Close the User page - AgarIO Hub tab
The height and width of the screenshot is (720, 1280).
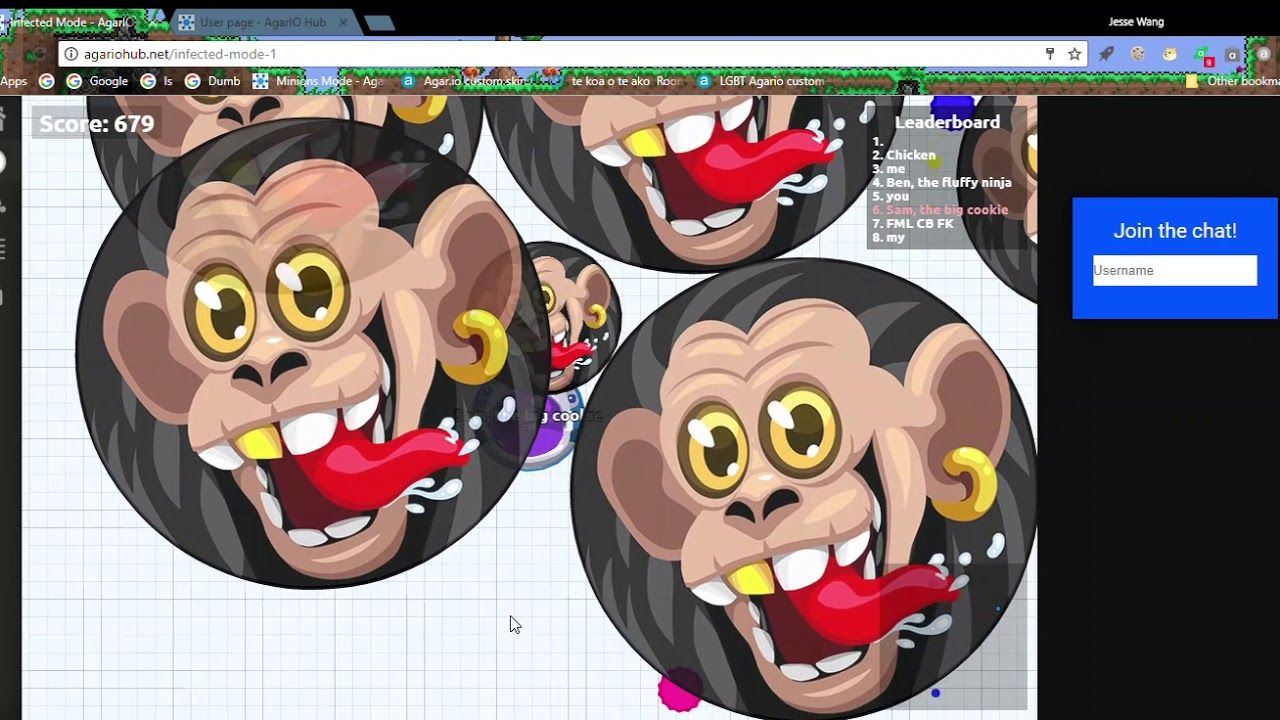(x=343, y=22)
